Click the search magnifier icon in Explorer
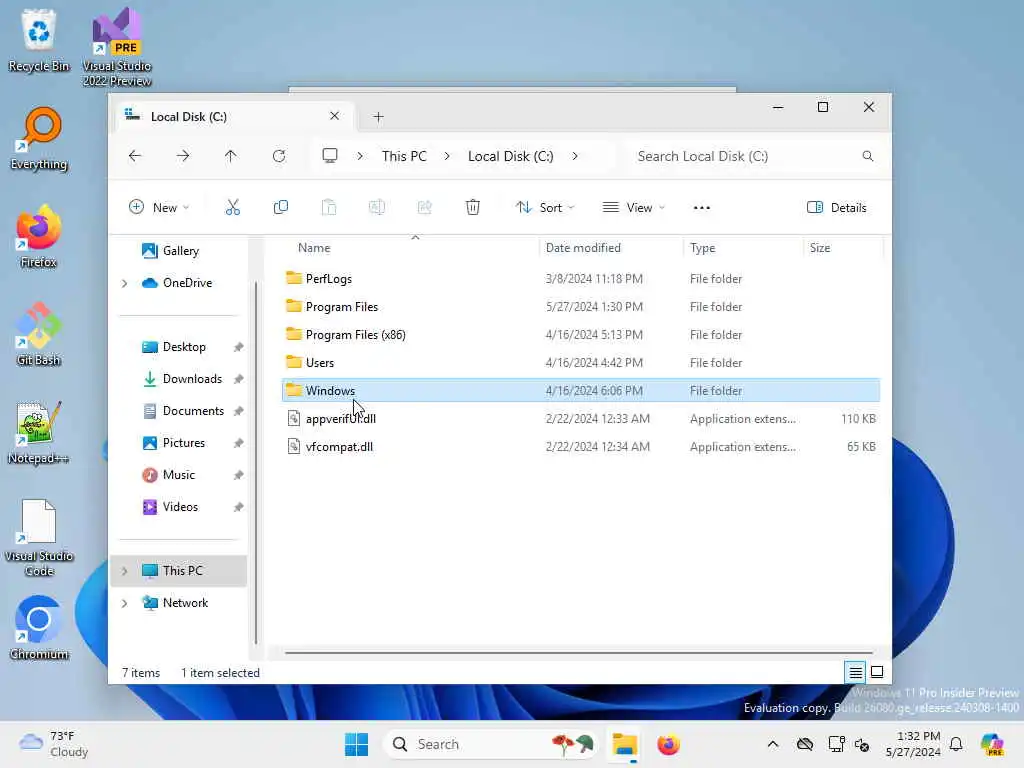The image size is (1024, 768). click(868, 156)
